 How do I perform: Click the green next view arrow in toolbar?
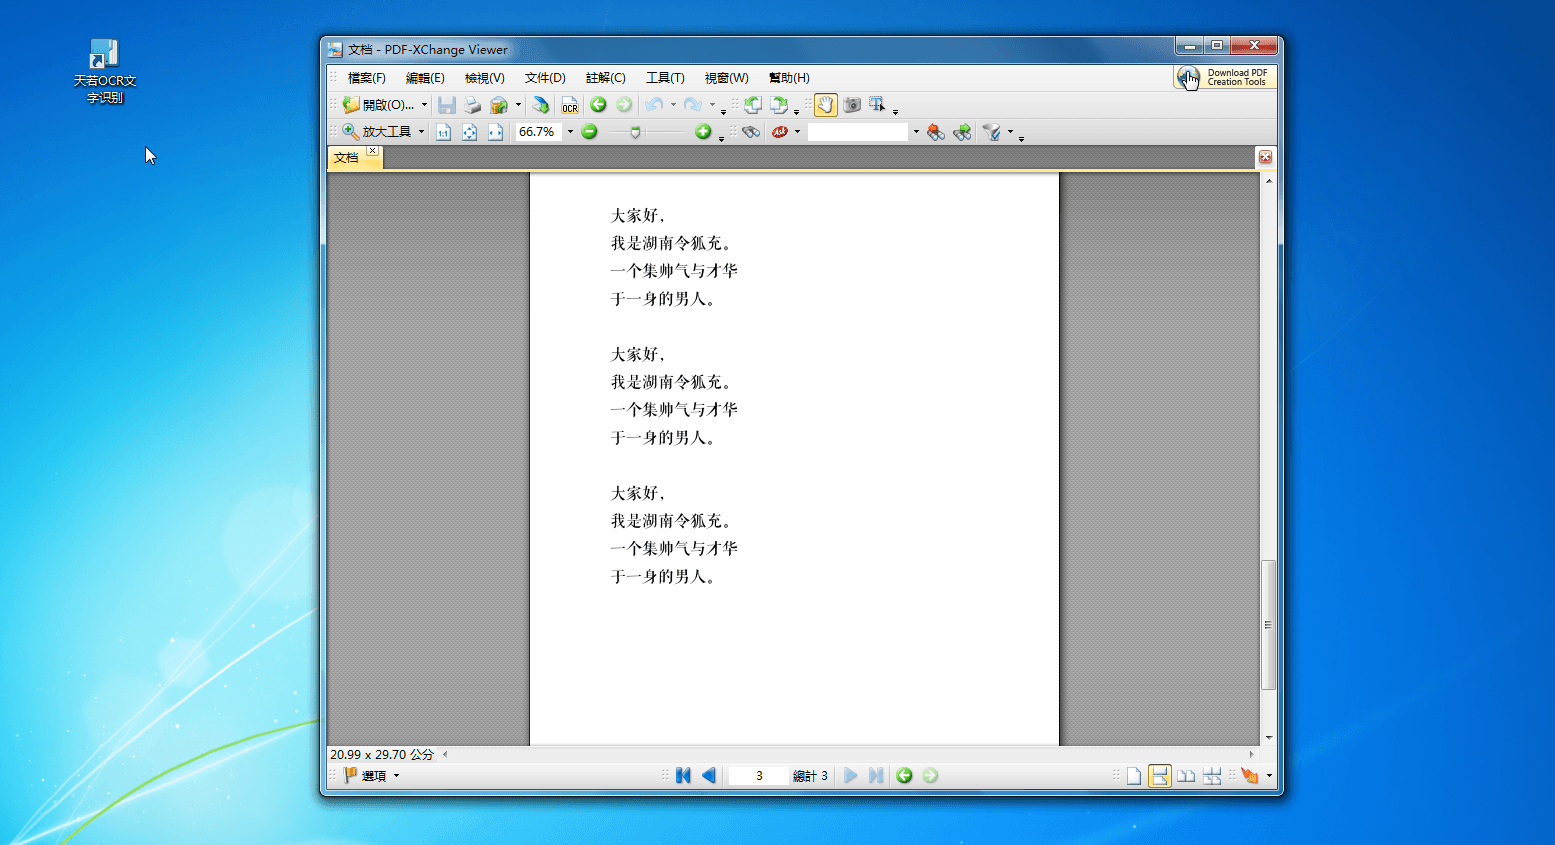(x=624, y=105)
